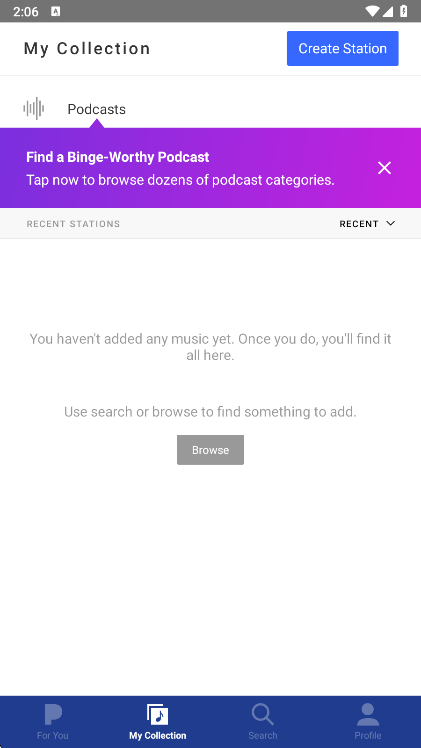
Task: Dismiss the Binge-Worthy Podcast banner
Action: point(384,168)
